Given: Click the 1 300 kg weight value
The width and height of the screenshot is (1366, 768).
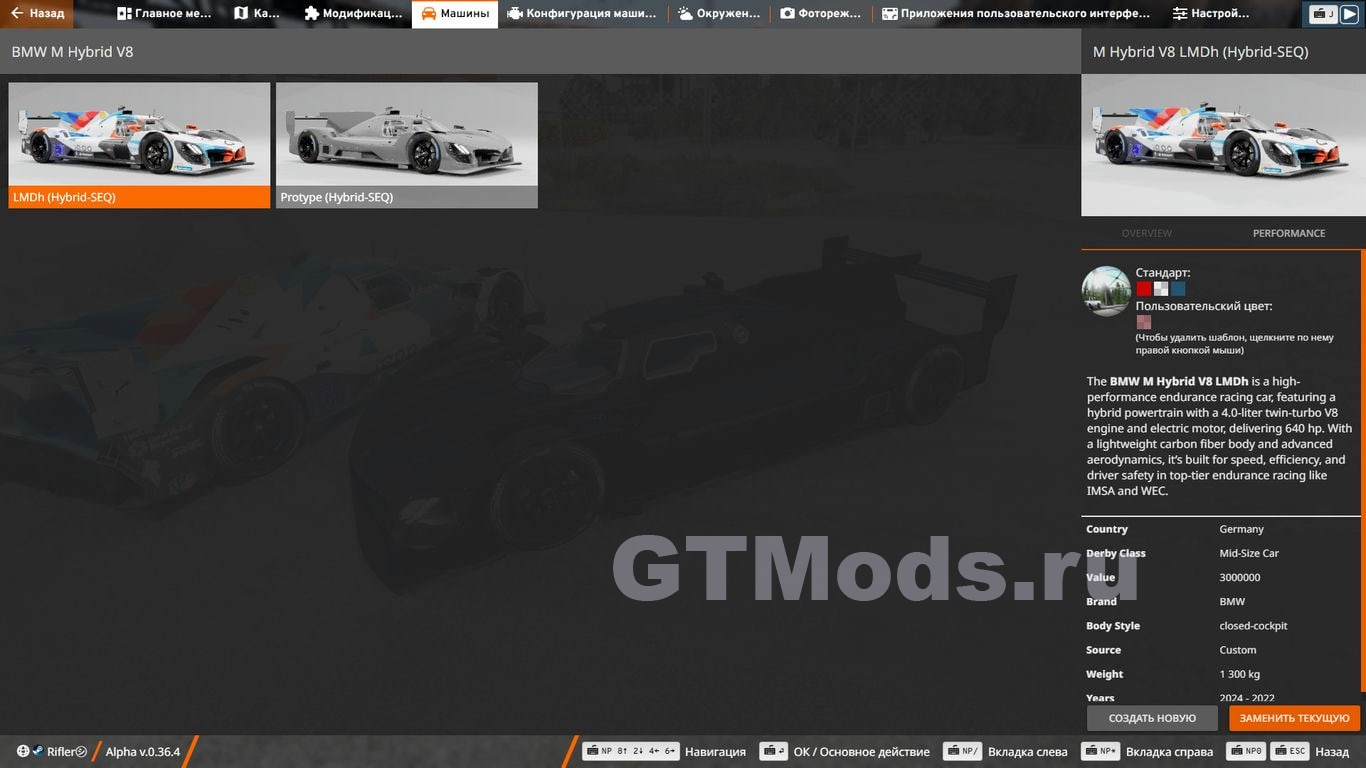Looking at the screenshot, I should (1239, 674).
